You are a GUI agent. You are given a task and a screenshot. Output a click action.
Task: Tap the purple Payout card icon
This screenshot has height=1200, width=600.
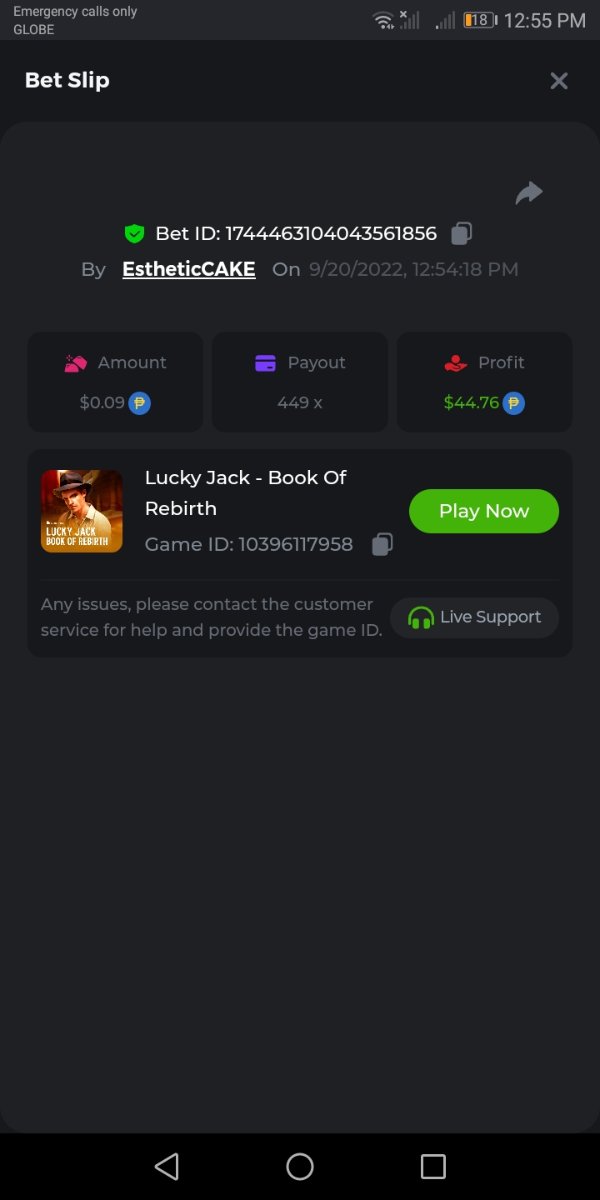pyautogui.click(x=265, y=363)
